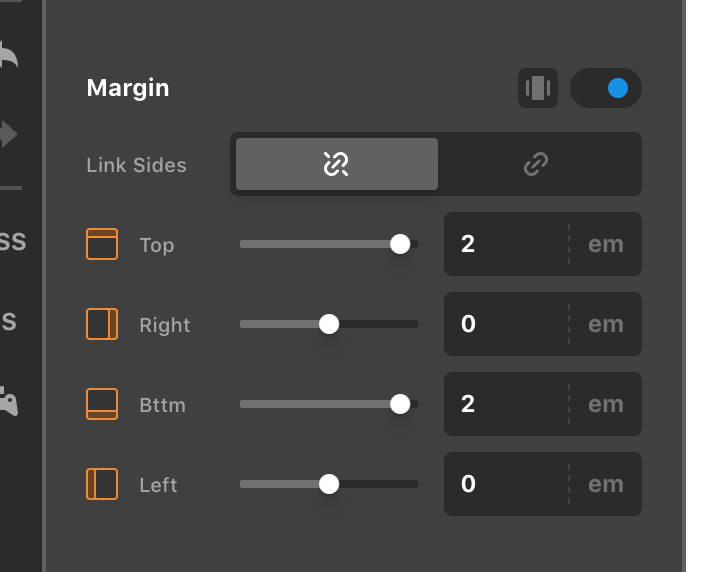Click the Left margin side icon
The image size is (722, 572).
pos(102,484)
